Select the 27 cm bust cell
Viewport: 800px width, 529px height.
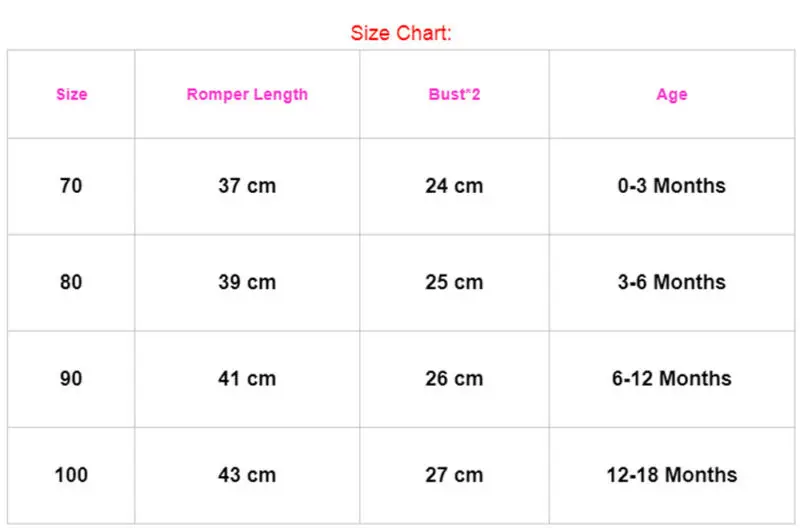(x=454, y=475)
